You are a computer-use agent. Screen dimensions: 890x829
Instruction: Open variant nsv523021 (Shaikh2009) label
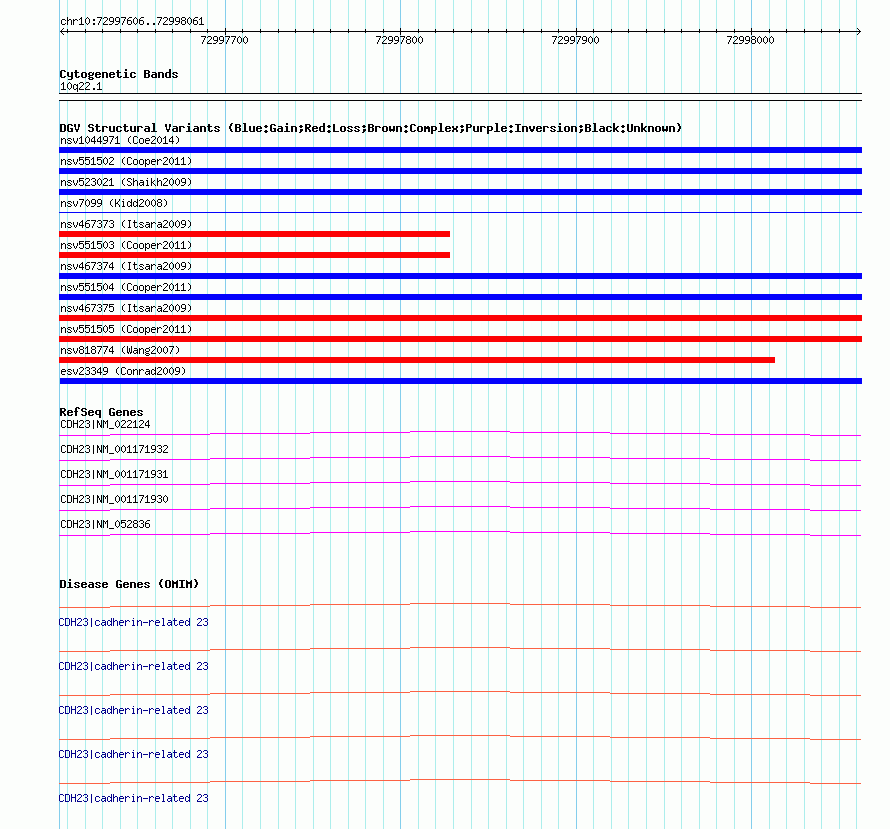click(126, 182)
